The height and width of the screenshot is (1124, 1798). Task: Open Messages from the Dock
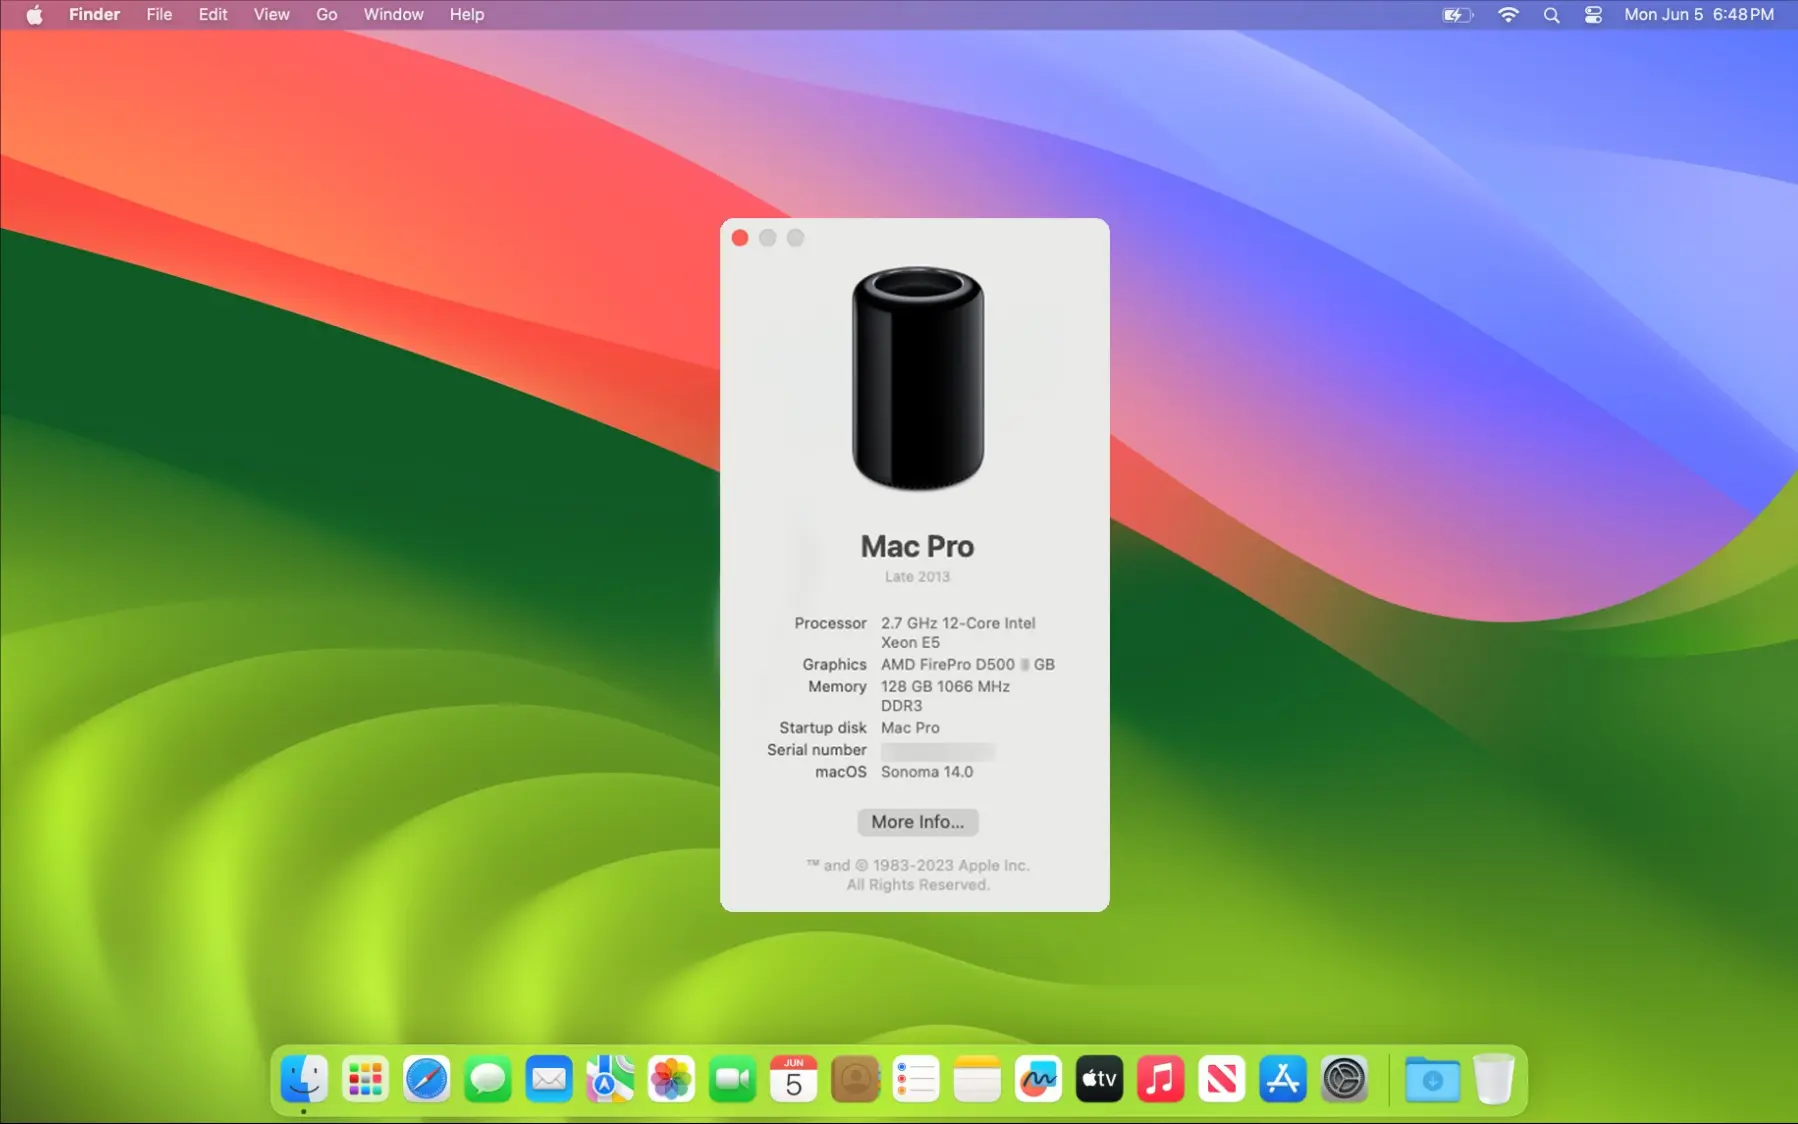[x=488, y=1080]
